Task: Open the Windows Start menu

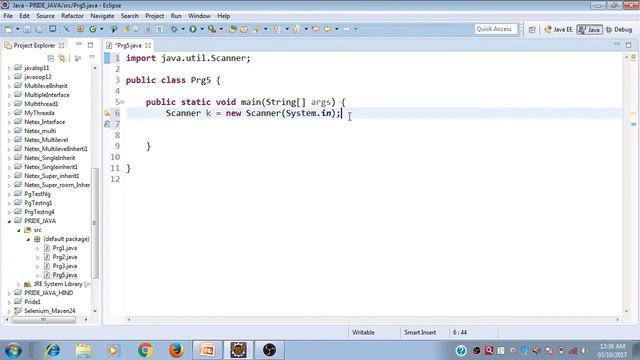Action: (x=13, y=351)
